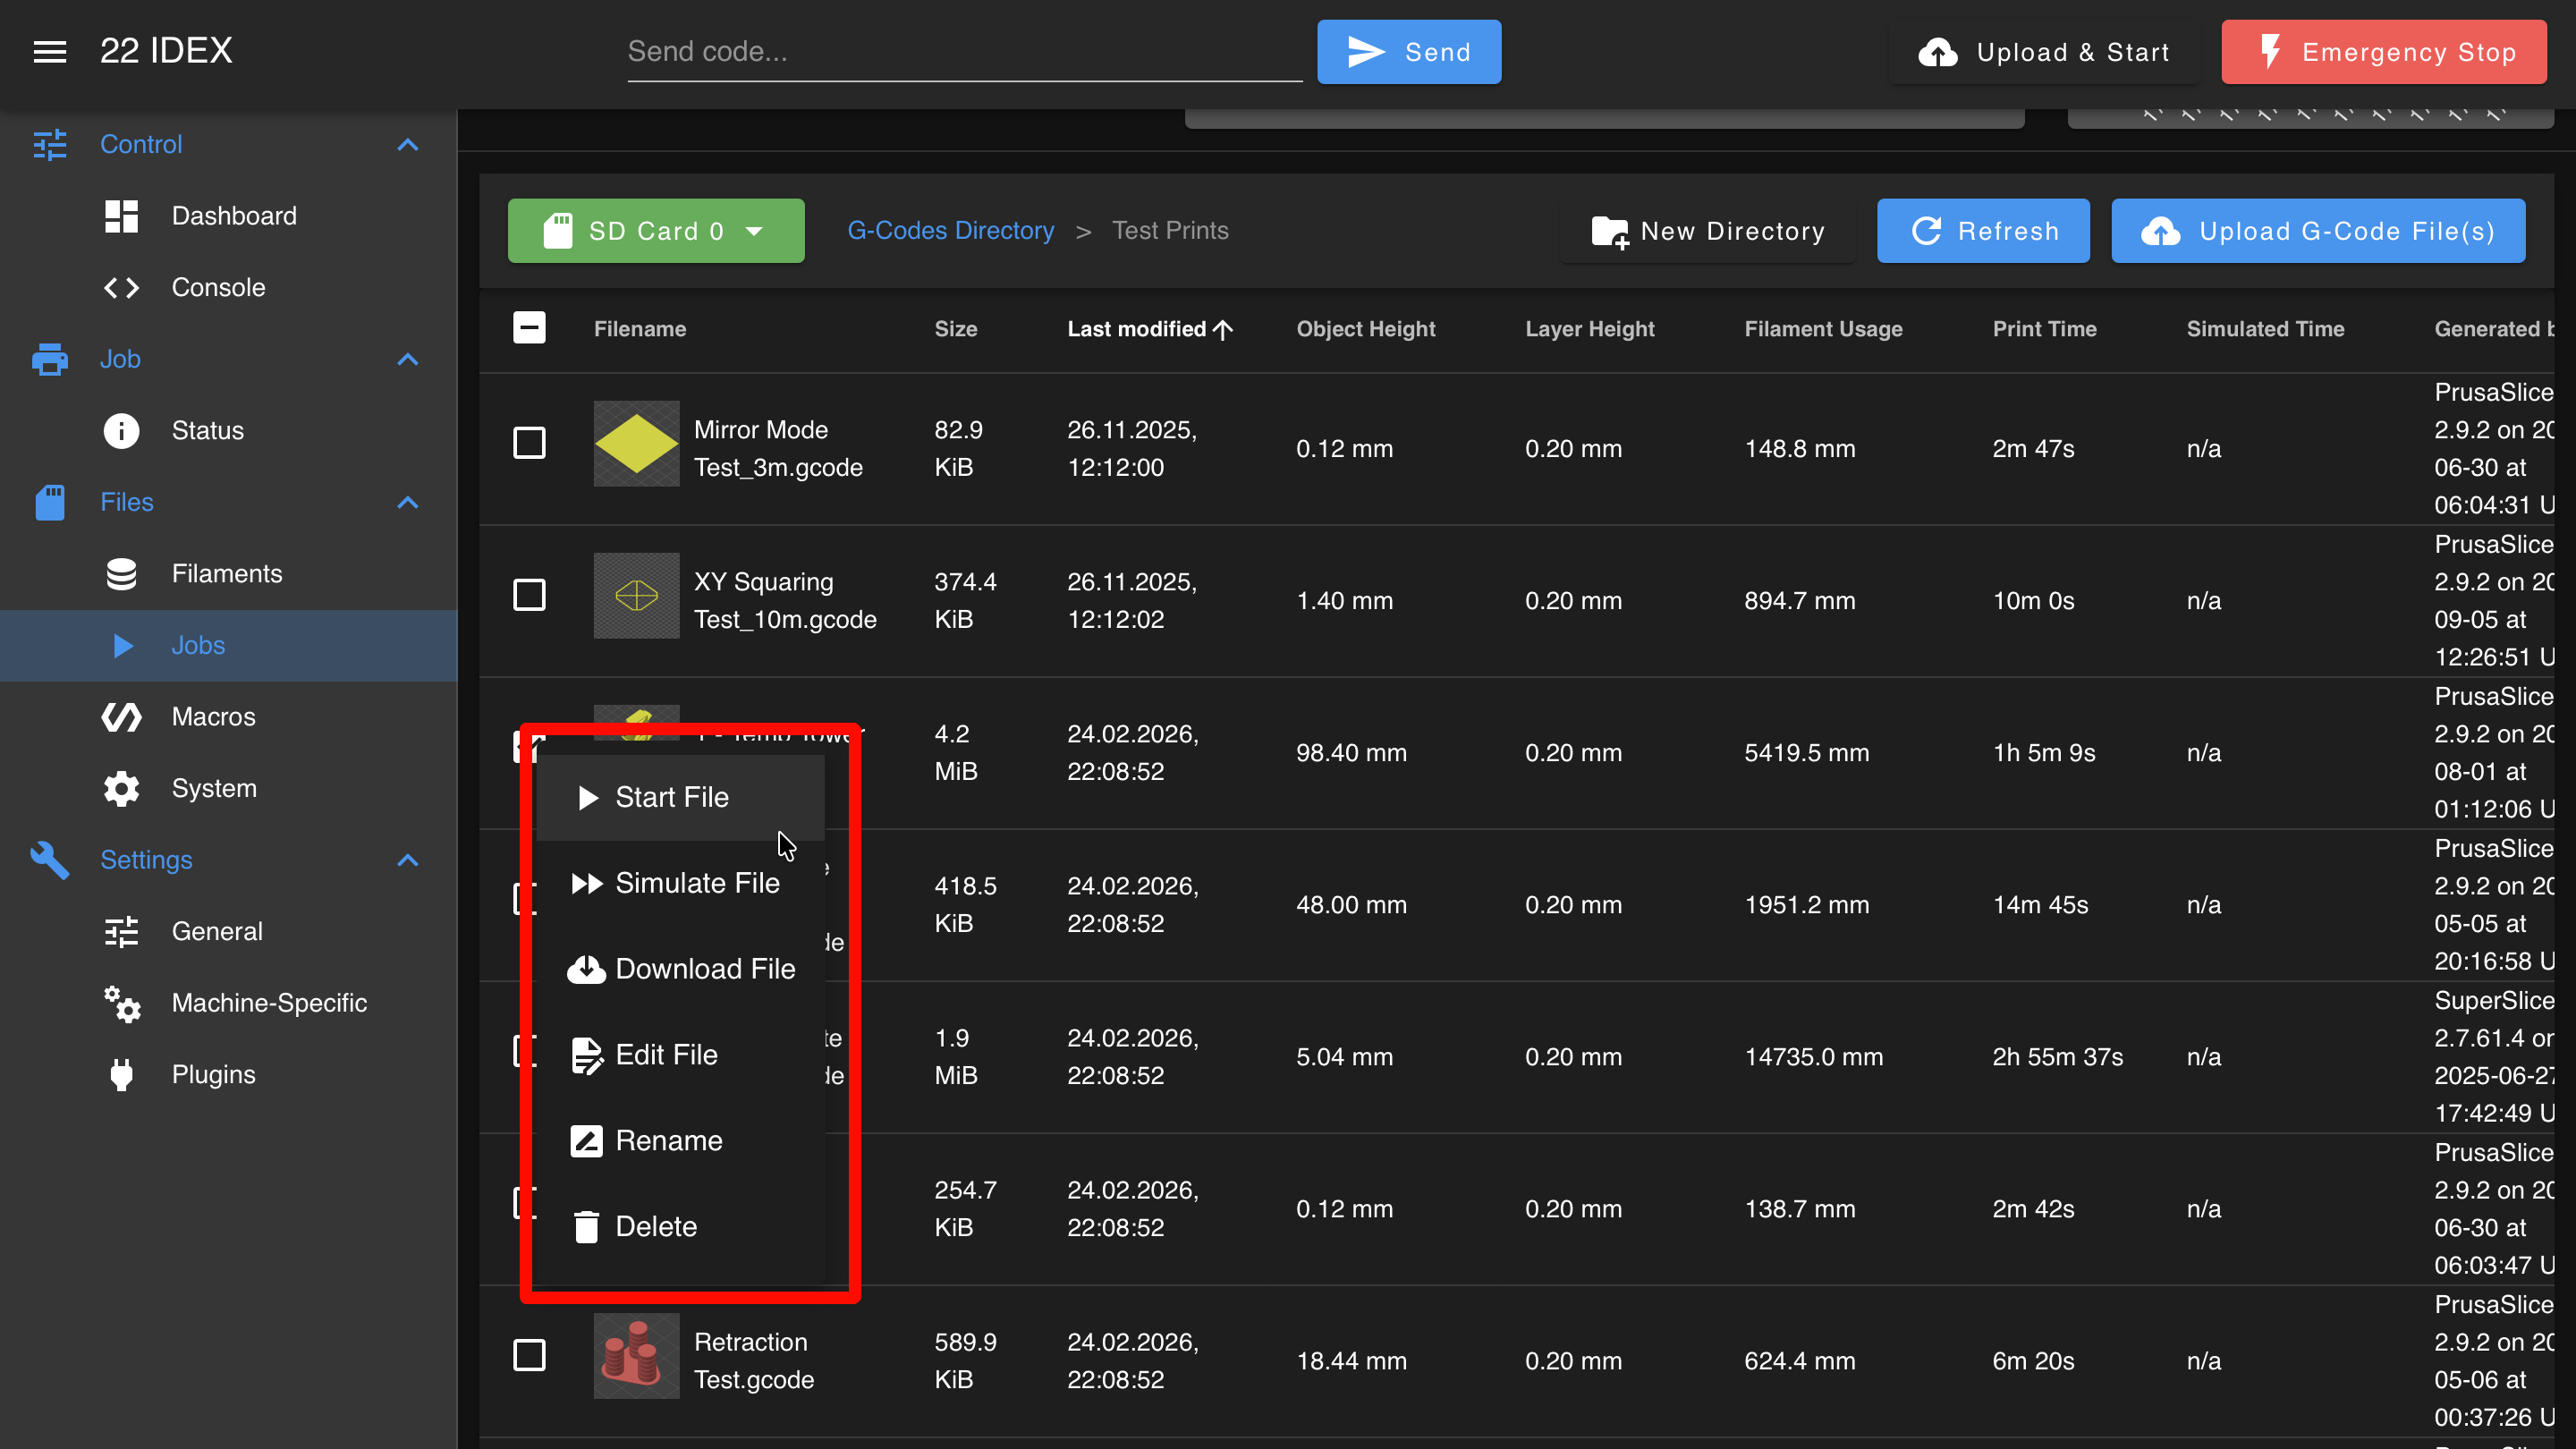Choose Simulate File from context menu

681,883
